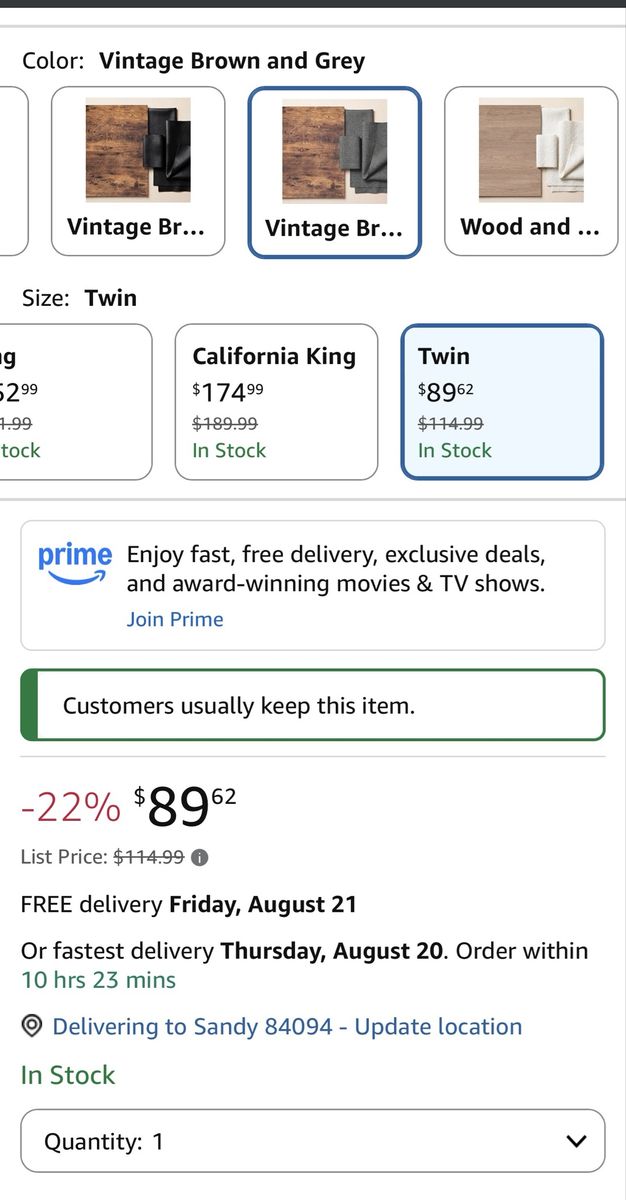
Task: Click the partially hidden color swatch at far left
Action: point(14,171)
